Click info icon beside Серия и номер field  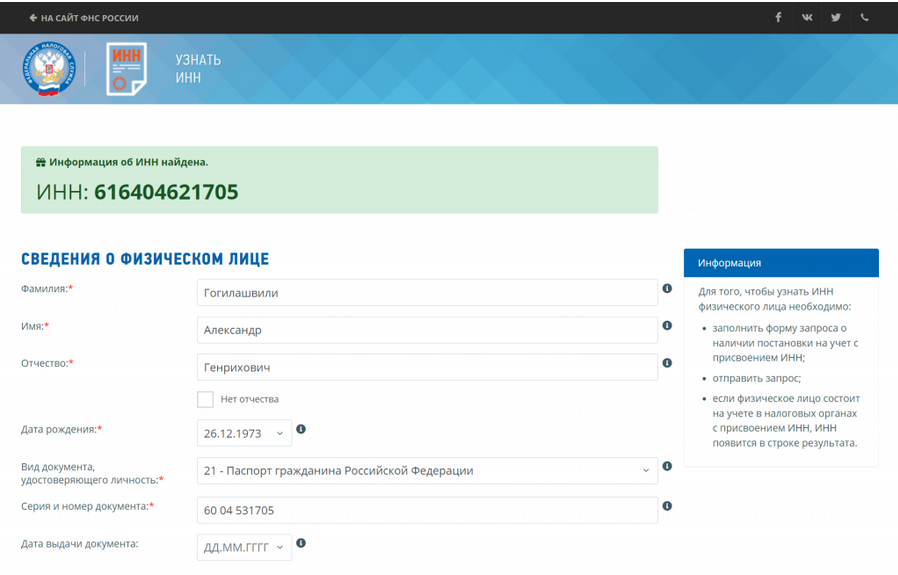[x=667, y=506]
